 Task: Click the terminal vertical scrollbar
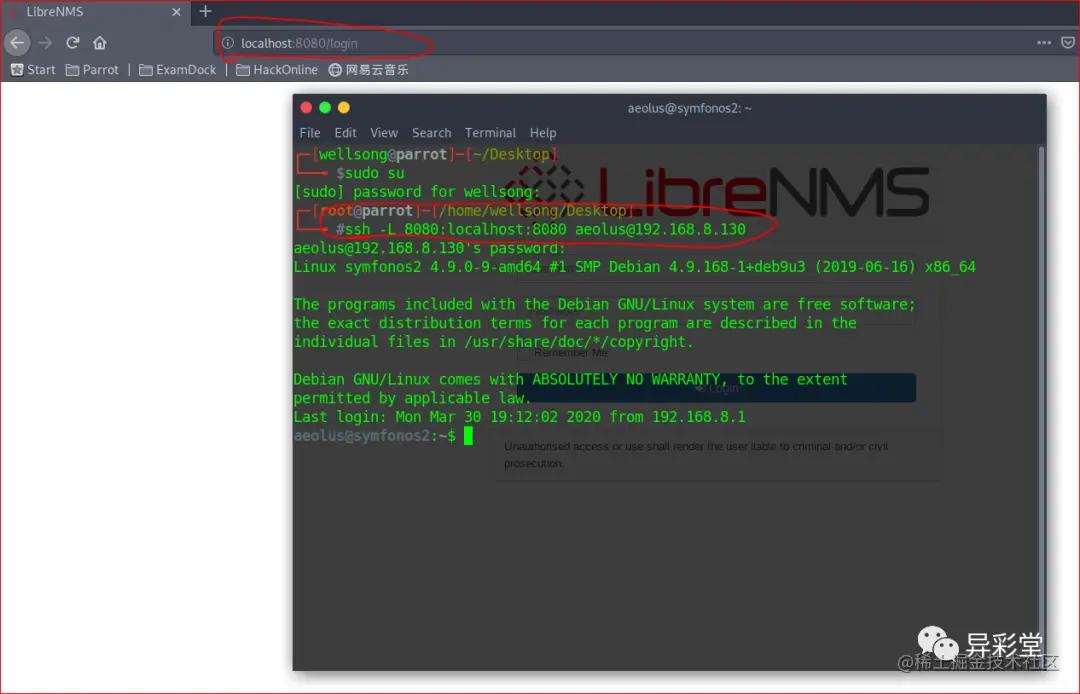[1041, 406]
